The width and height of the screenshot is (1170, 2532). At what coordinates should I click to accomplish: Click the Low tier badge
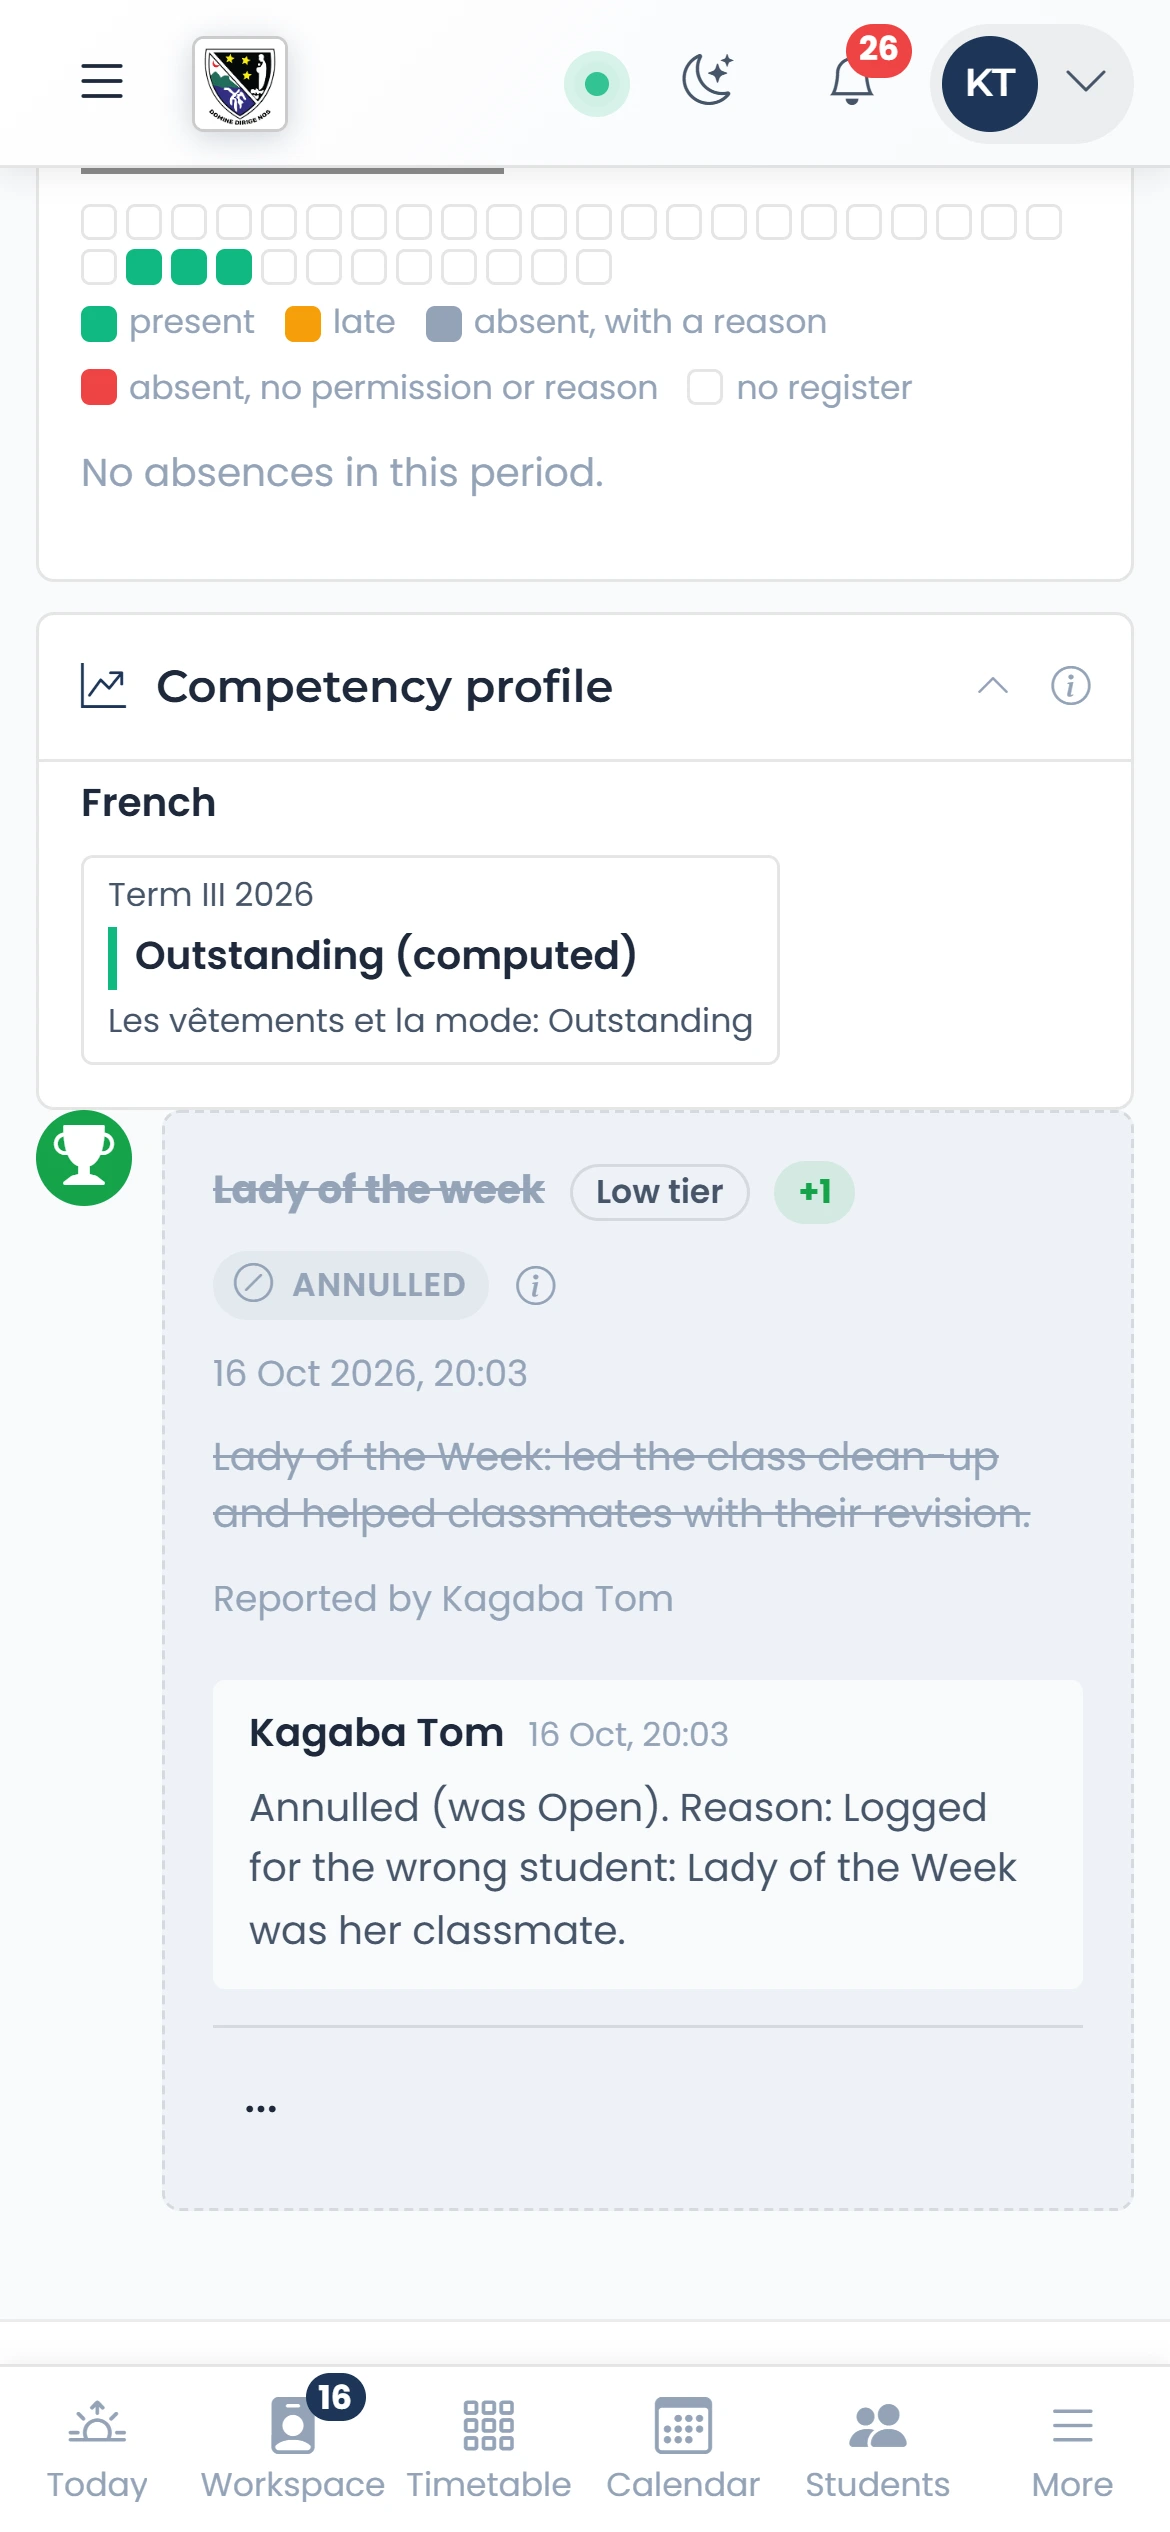coord(660,1192)
